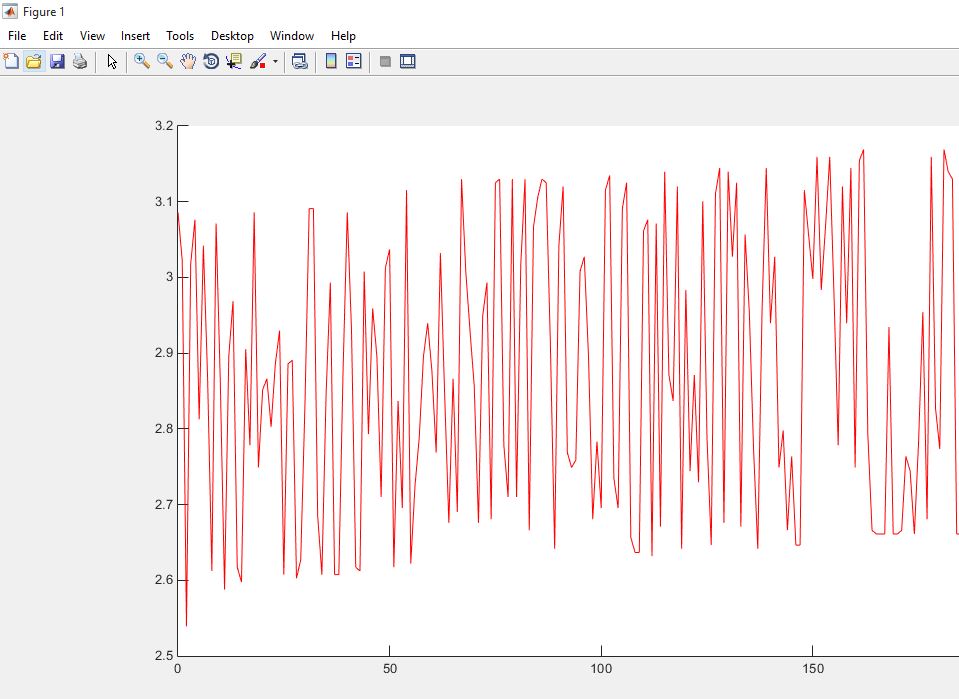Insert a colorbar

330,60
